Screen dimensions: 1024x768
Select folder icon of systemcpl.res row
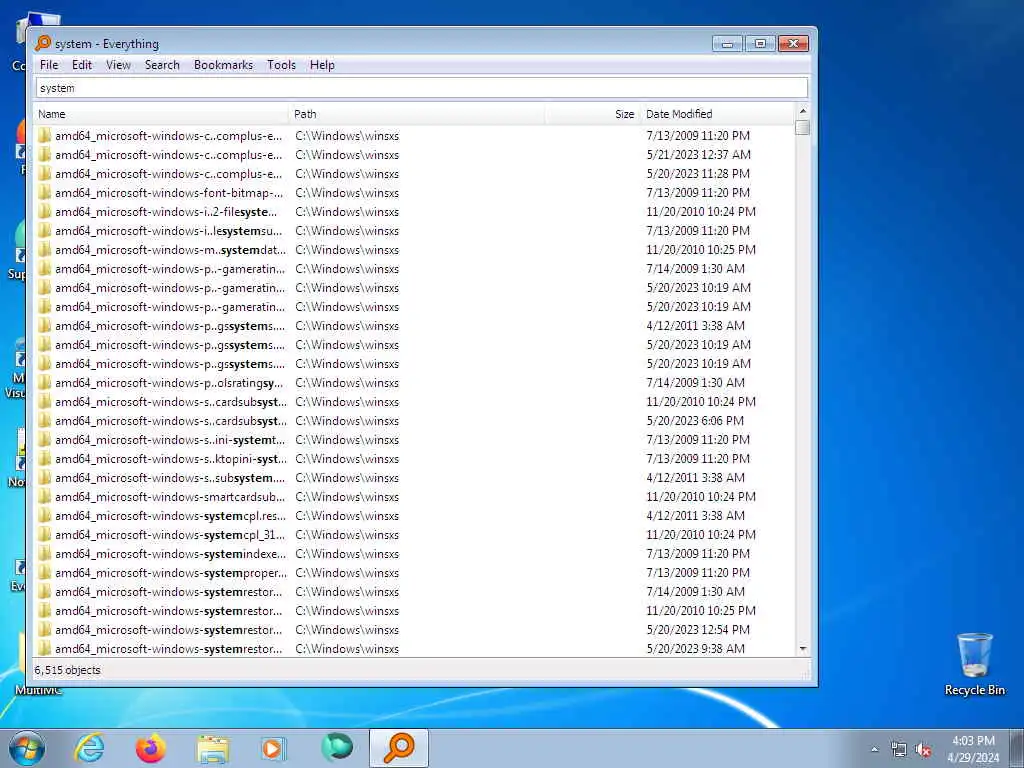(x=44, y=515)
